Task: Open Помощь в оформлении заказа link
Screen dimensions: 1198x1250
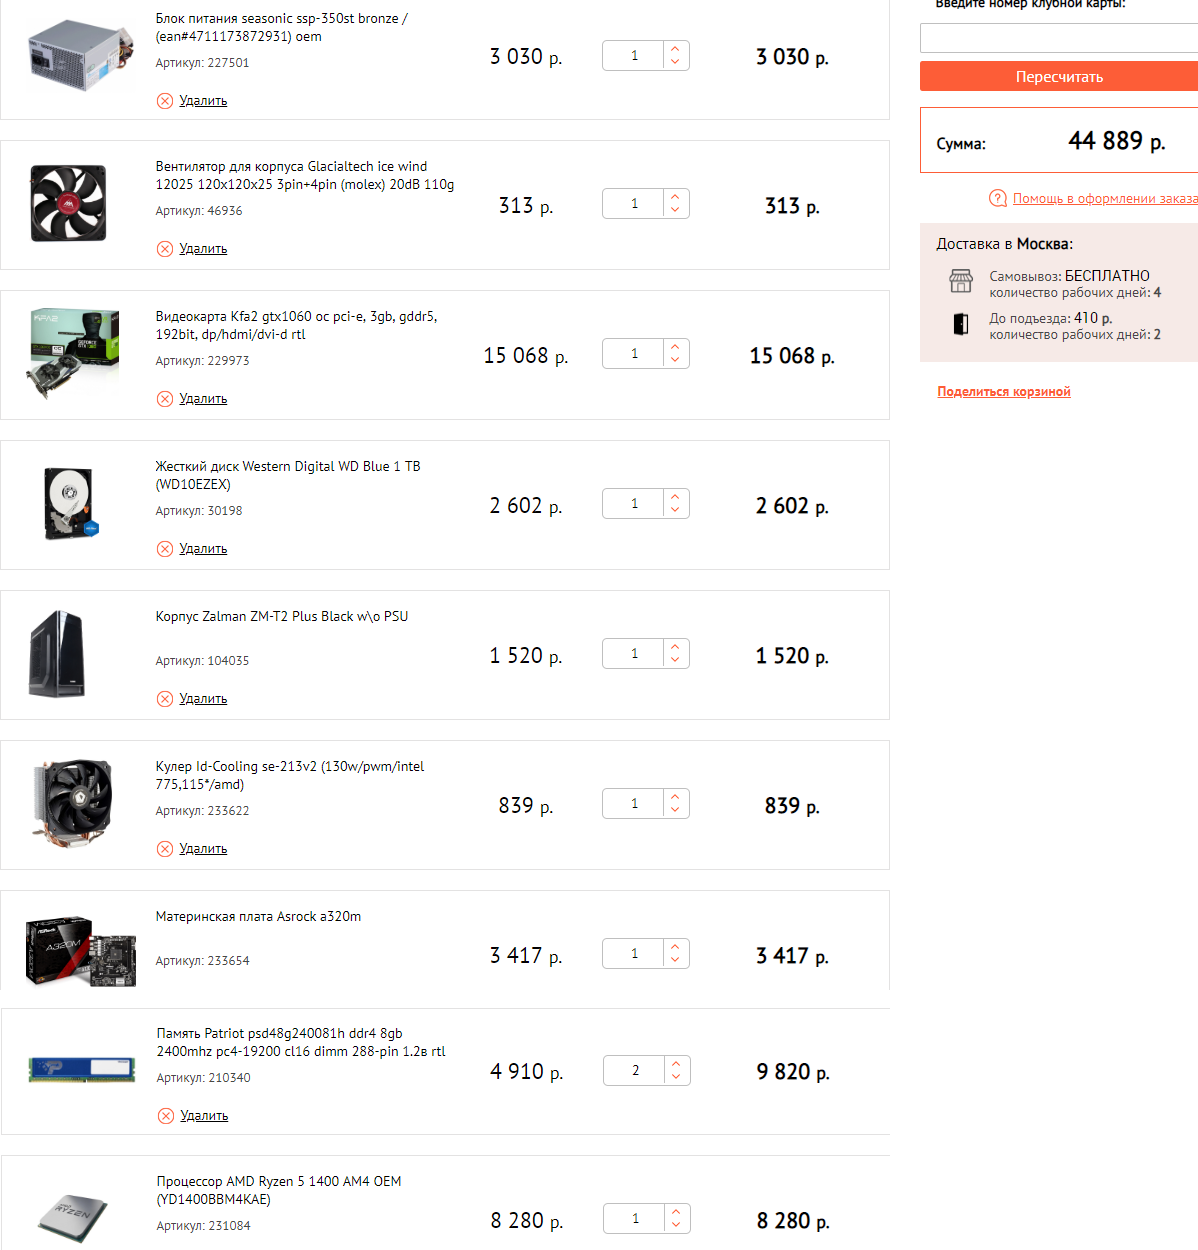Action: [1104, 199]
